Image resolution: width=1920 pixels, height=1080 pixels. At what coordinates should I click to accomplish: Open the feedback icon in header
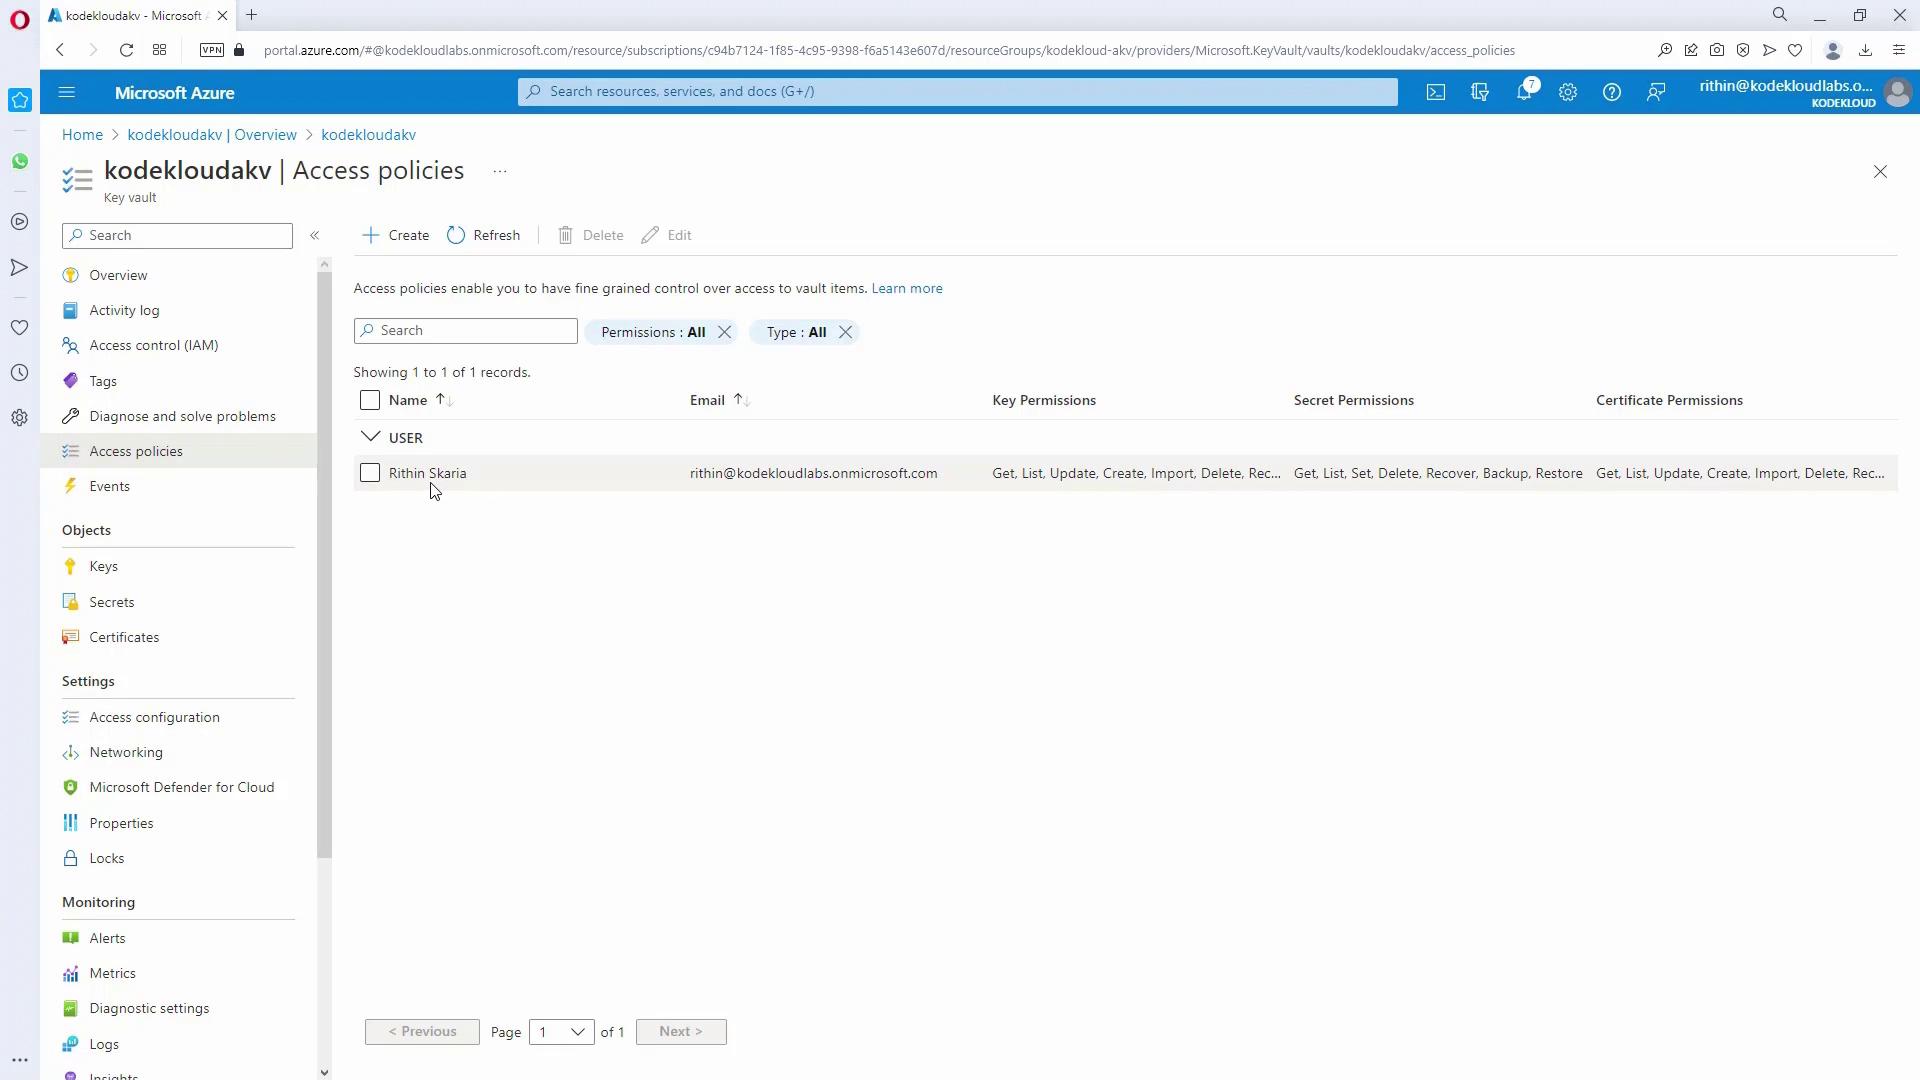(x=1656, y=92)
